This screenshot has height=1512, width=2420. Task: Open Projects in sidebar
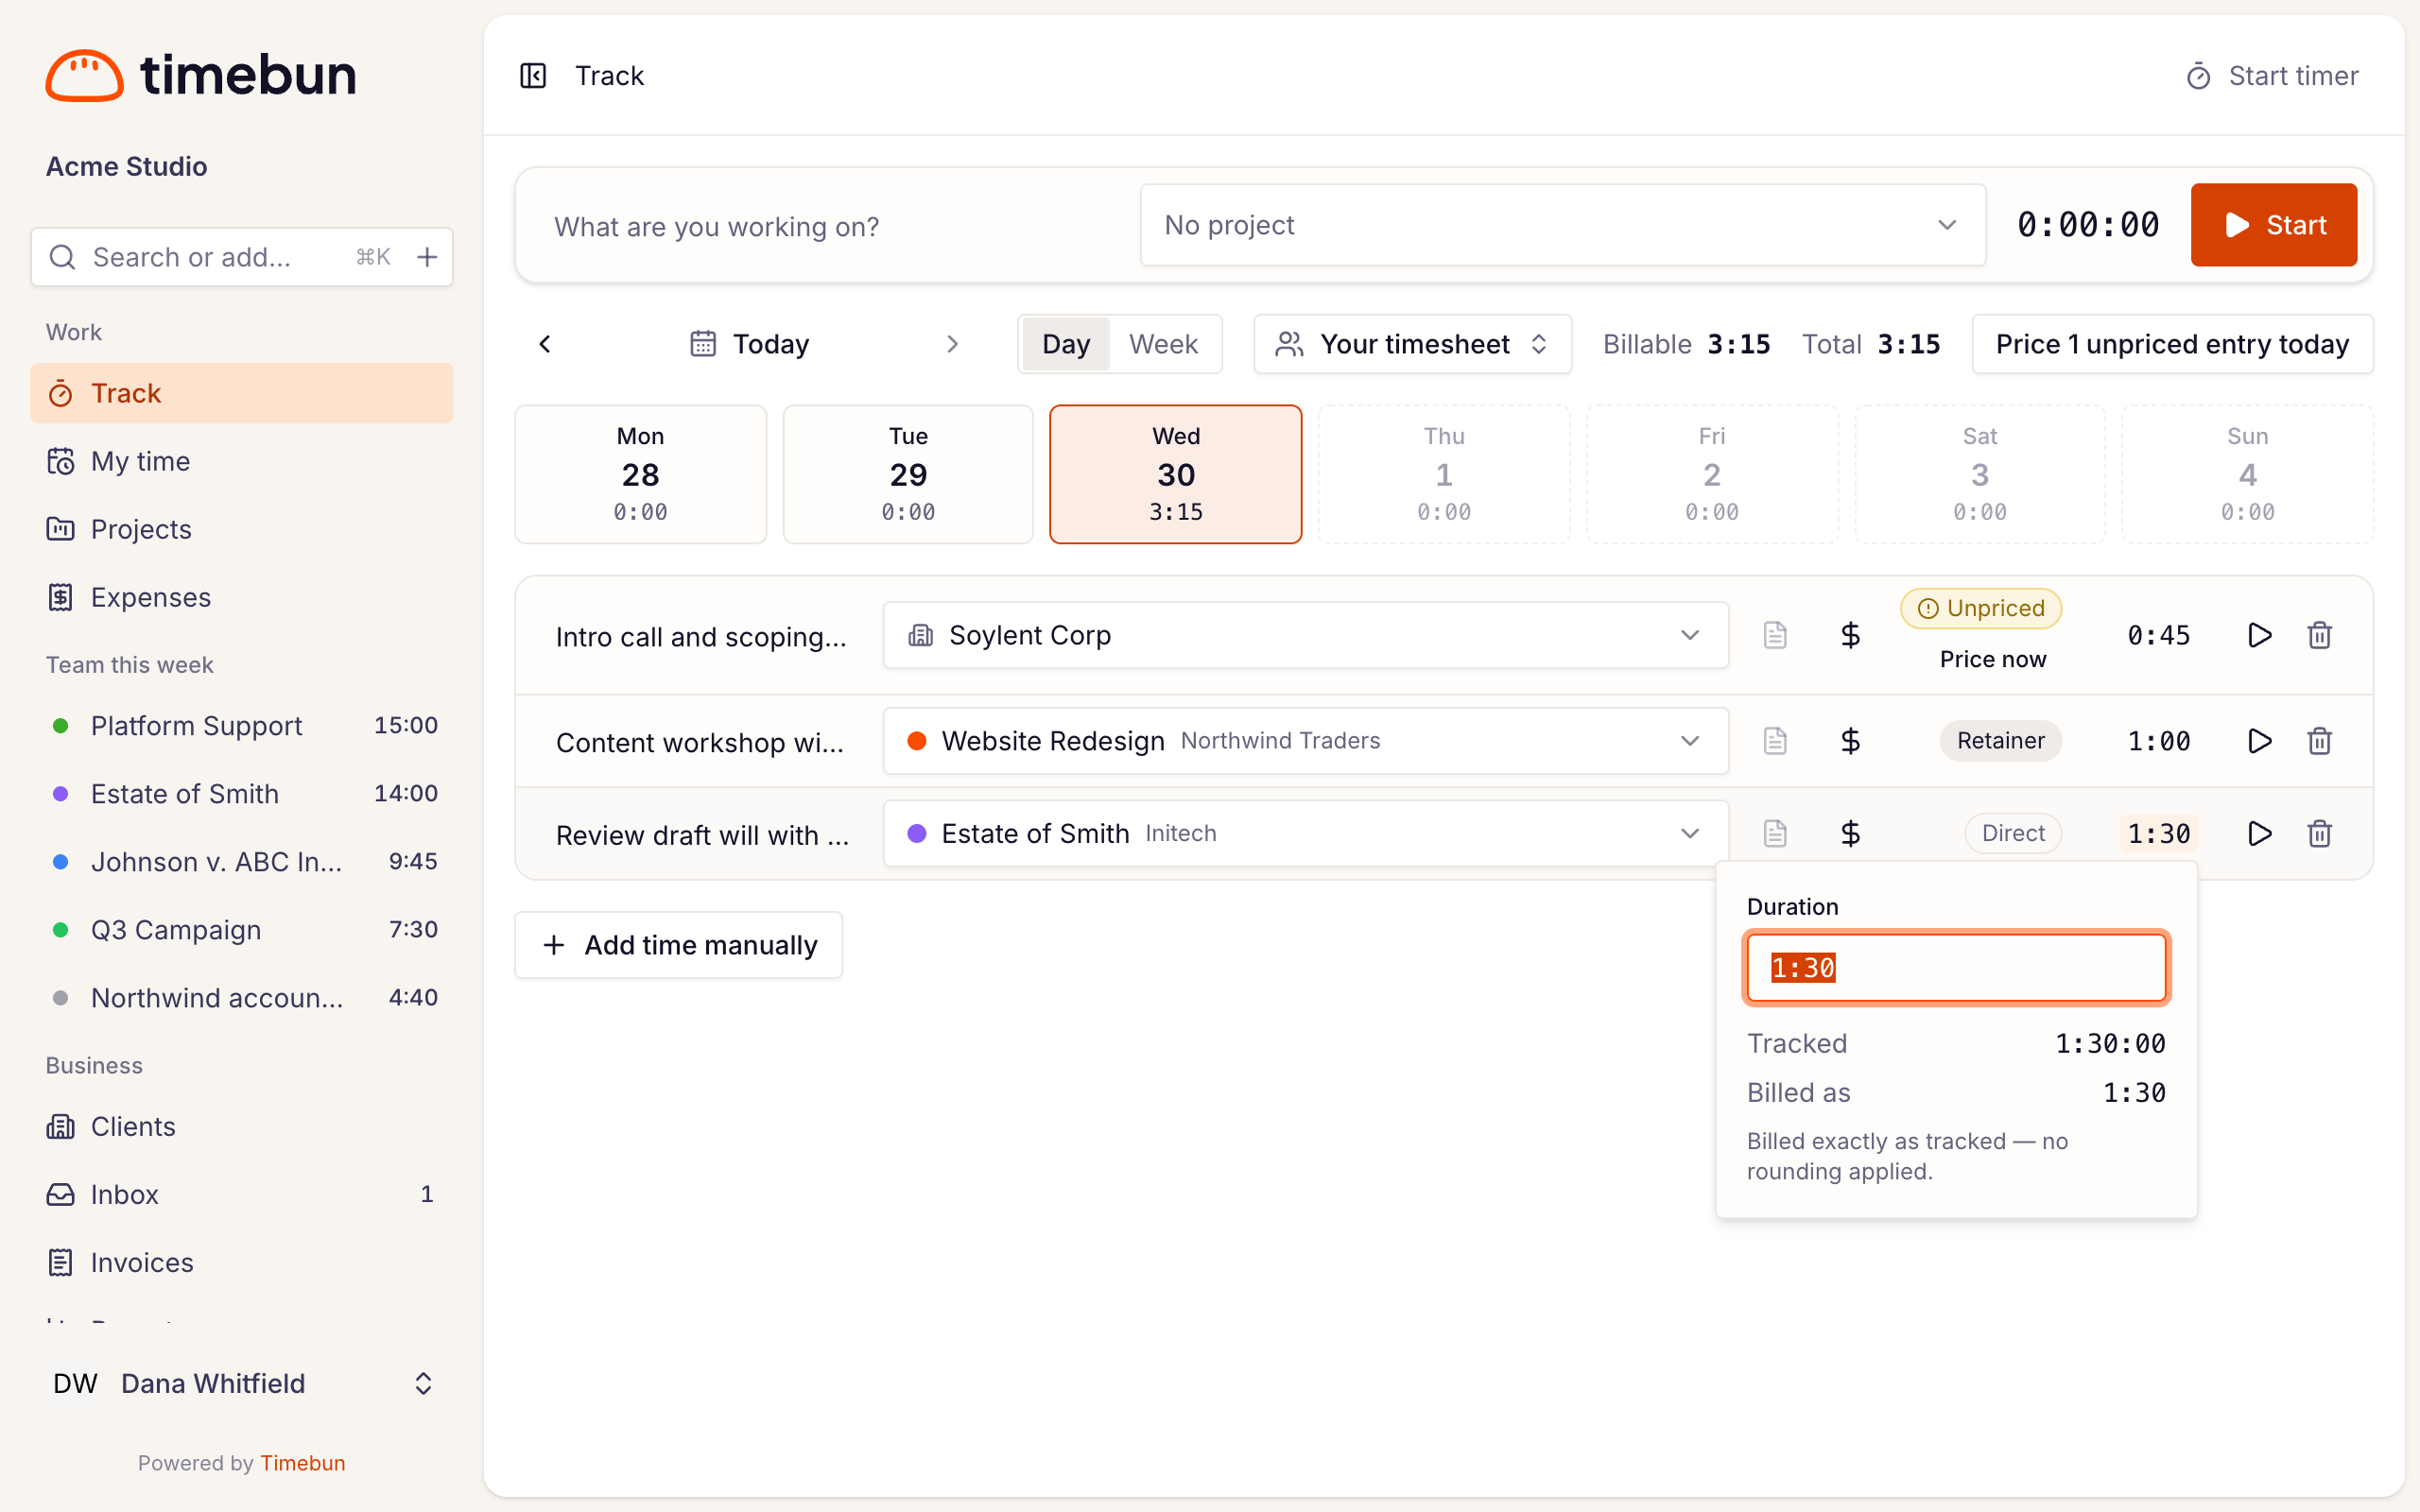242,529
